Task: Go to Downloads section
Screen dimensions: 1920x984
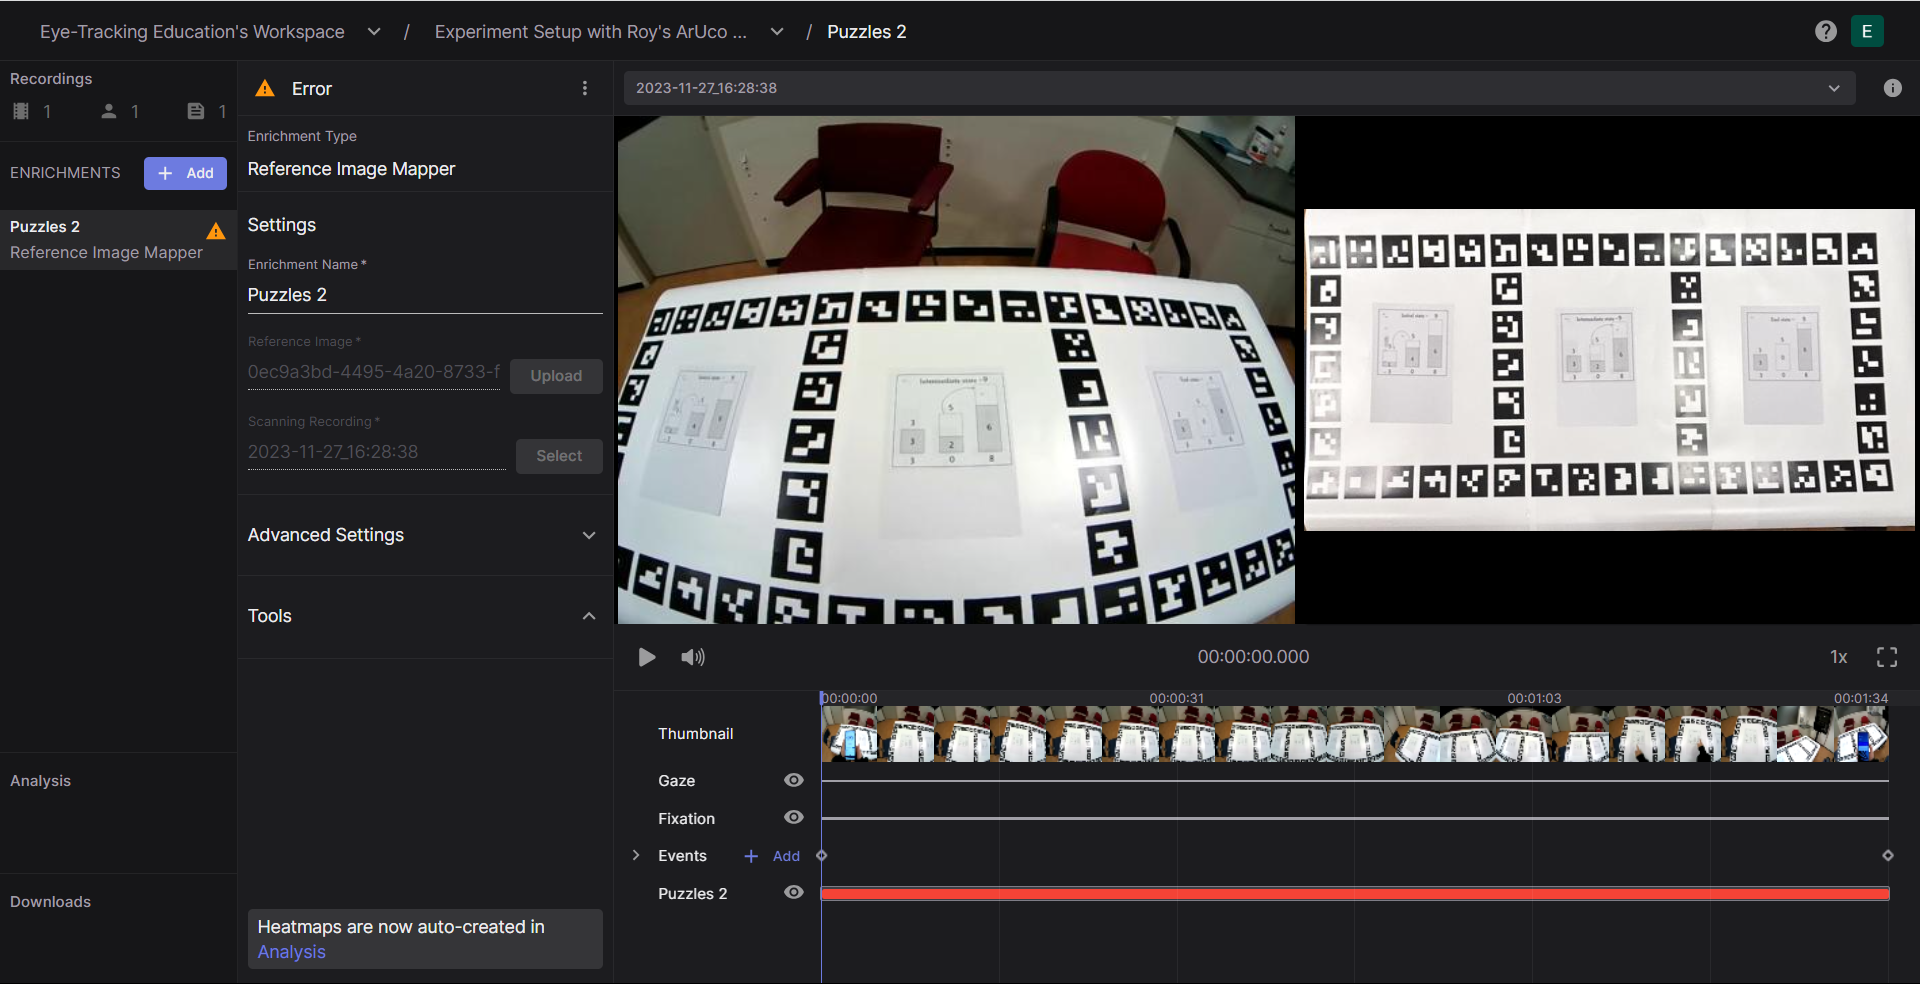Action: pyautogui.click(x=50, y=902)
